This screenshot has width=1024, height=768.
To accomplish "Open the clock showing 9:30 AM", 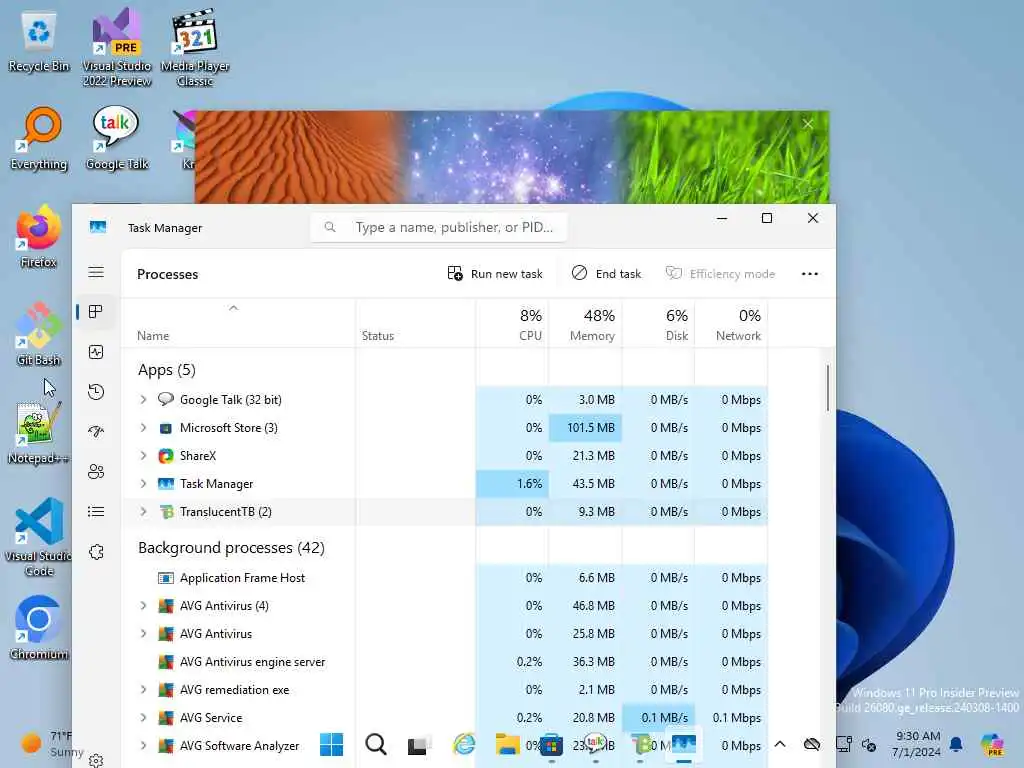I will [x=917, y=744].
